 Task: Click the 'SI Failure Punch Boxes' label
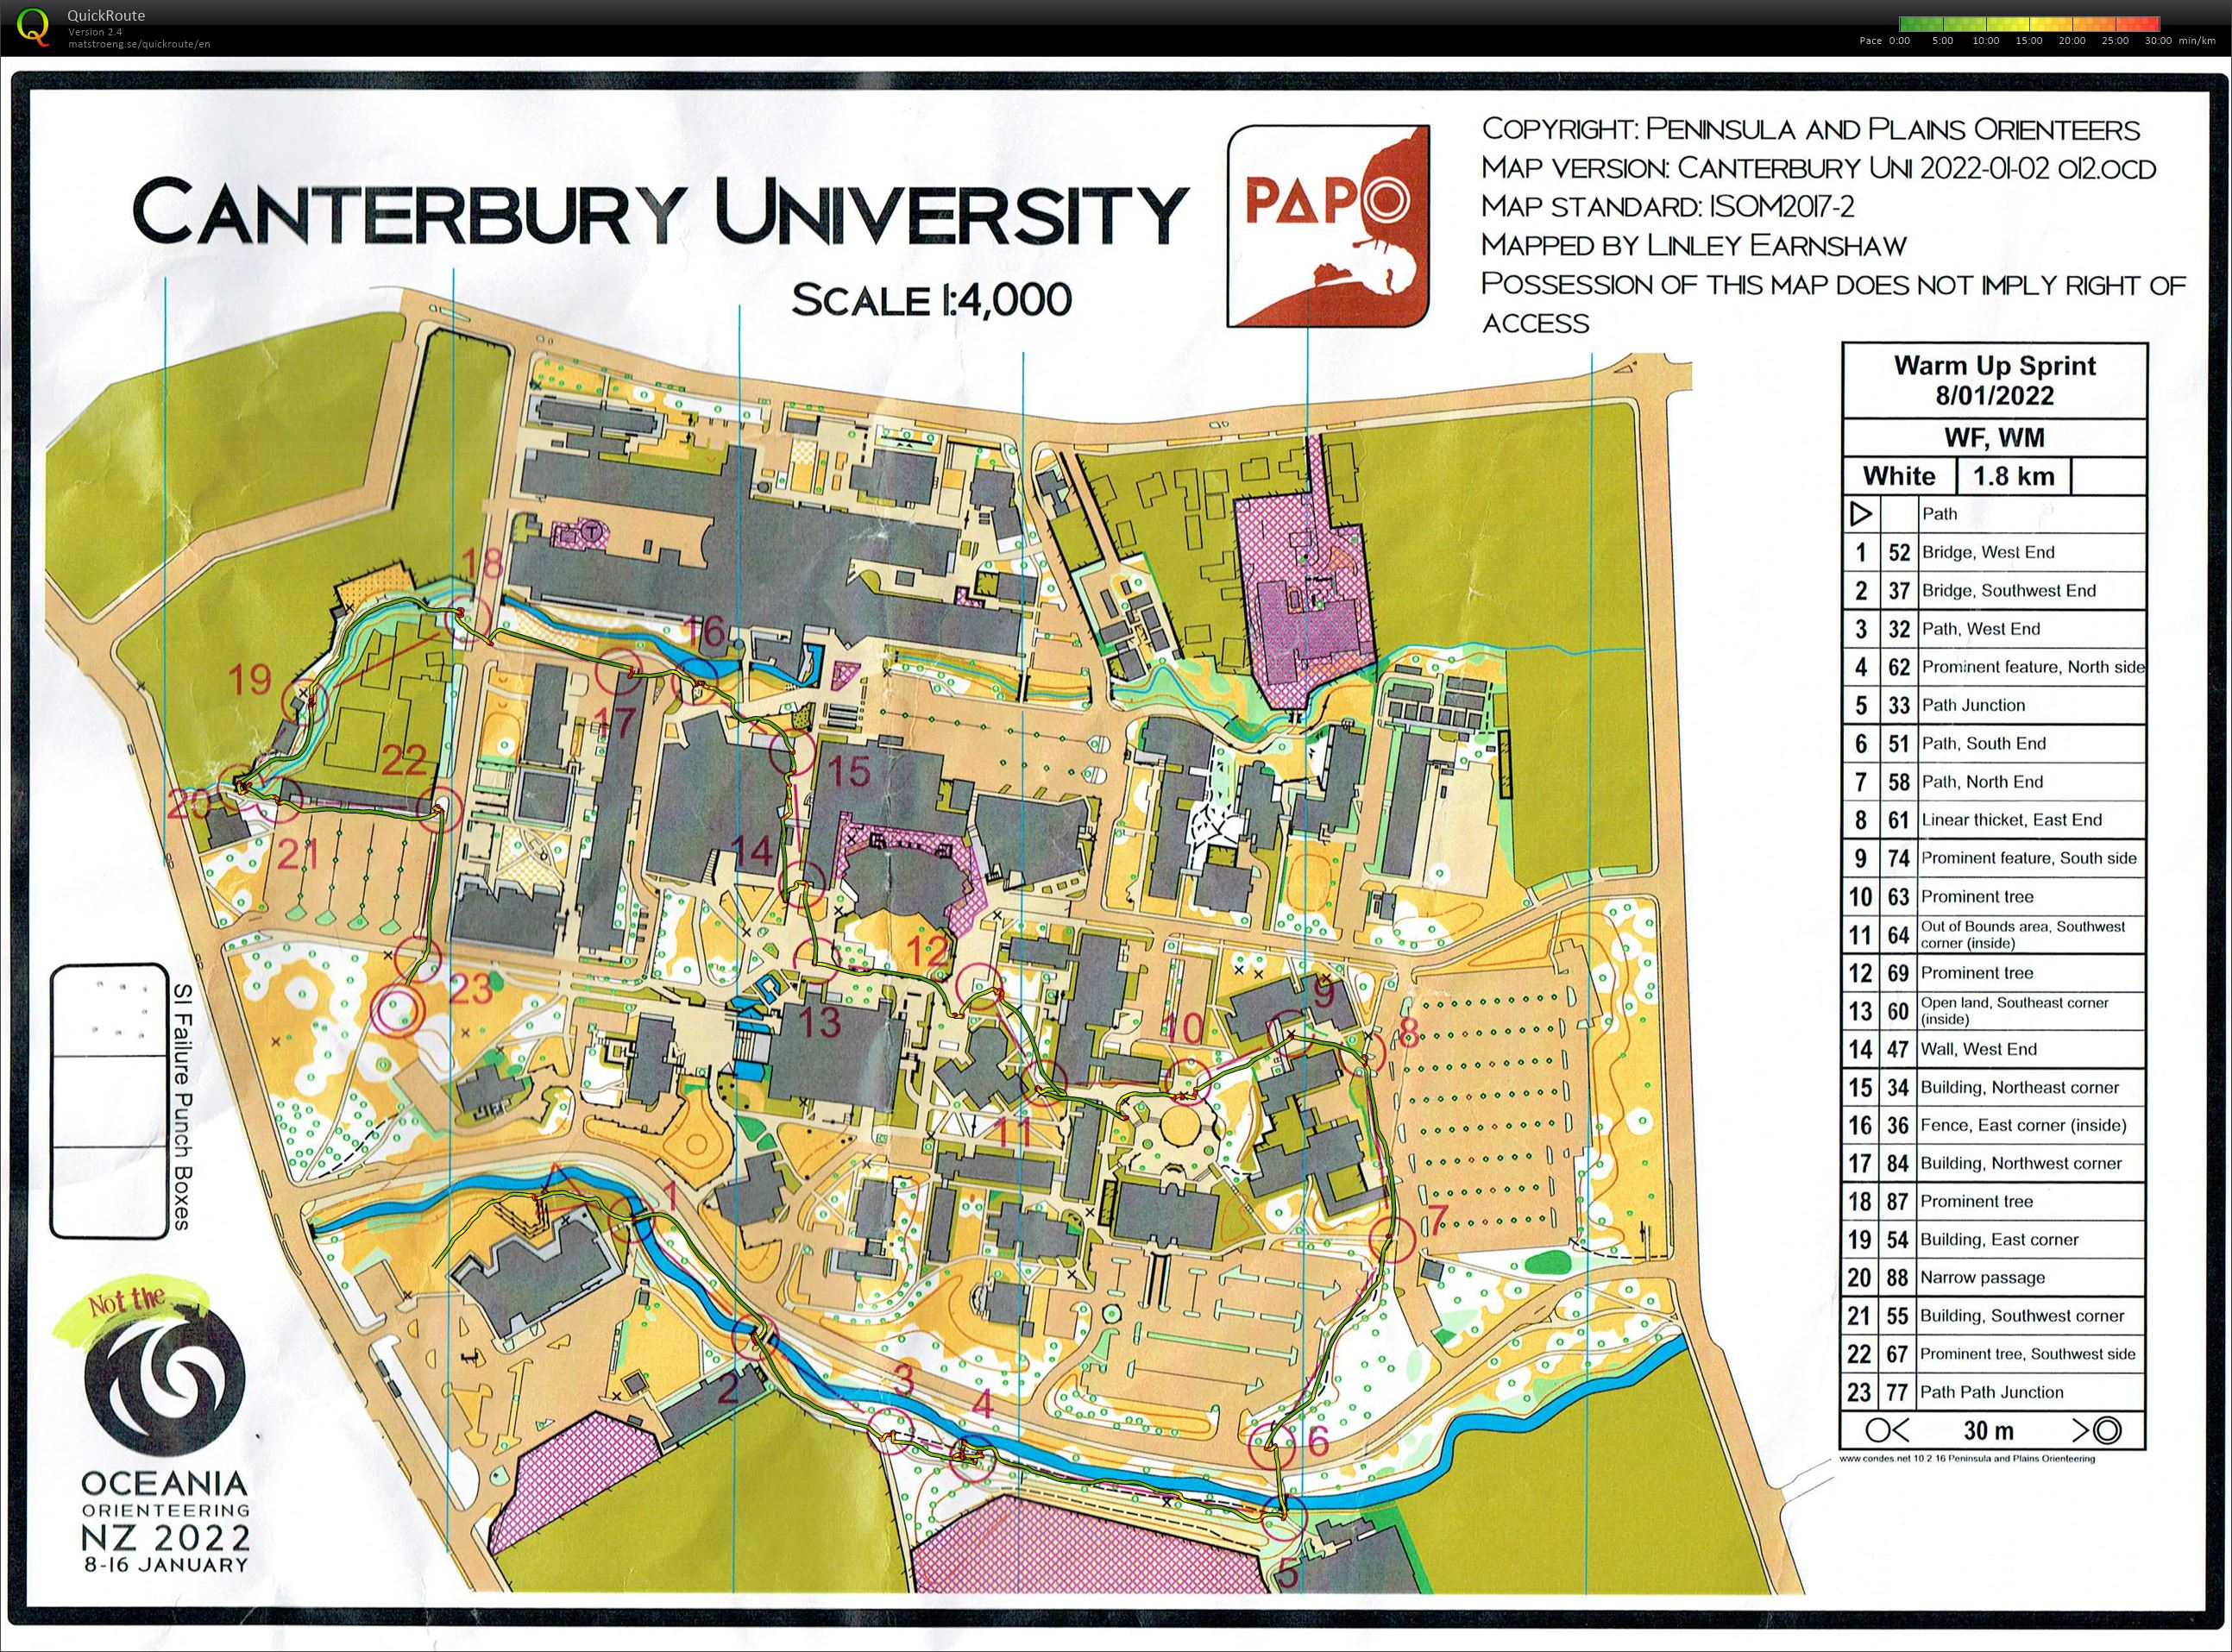tap(182, 1105)
